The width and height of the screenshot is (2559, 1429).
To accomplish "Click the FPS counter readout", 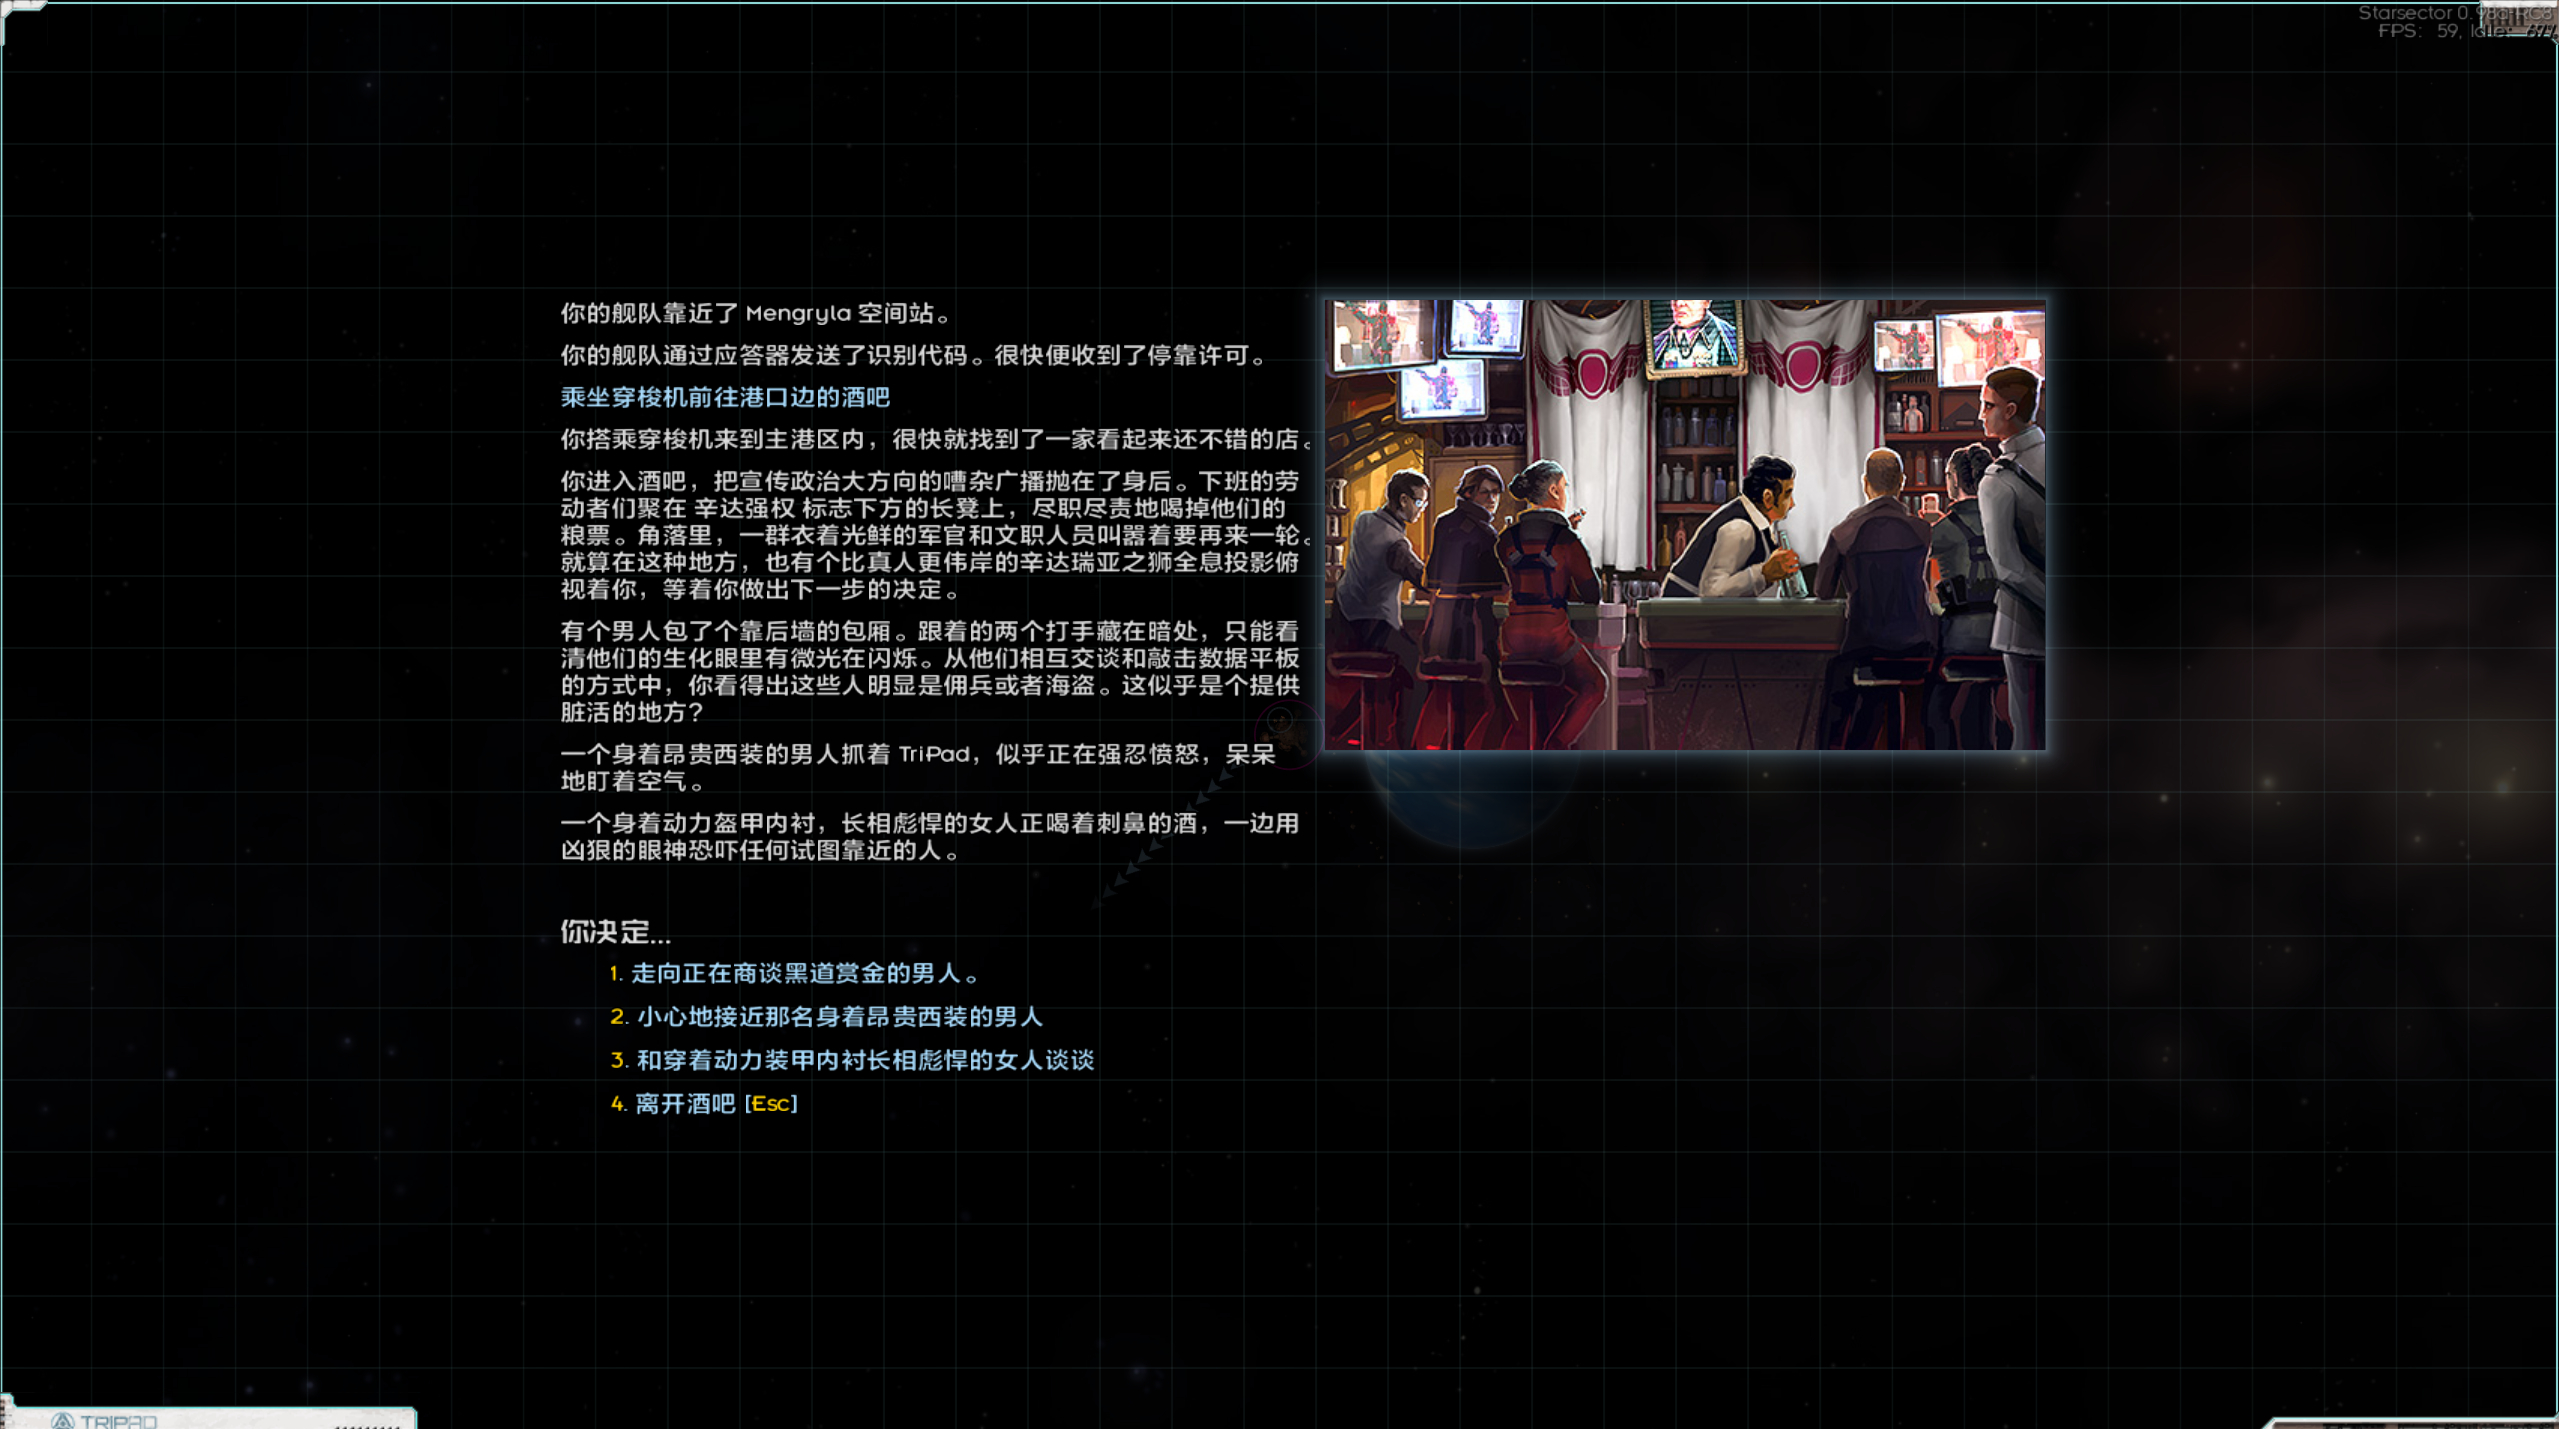I will [x=2418, y=31].
